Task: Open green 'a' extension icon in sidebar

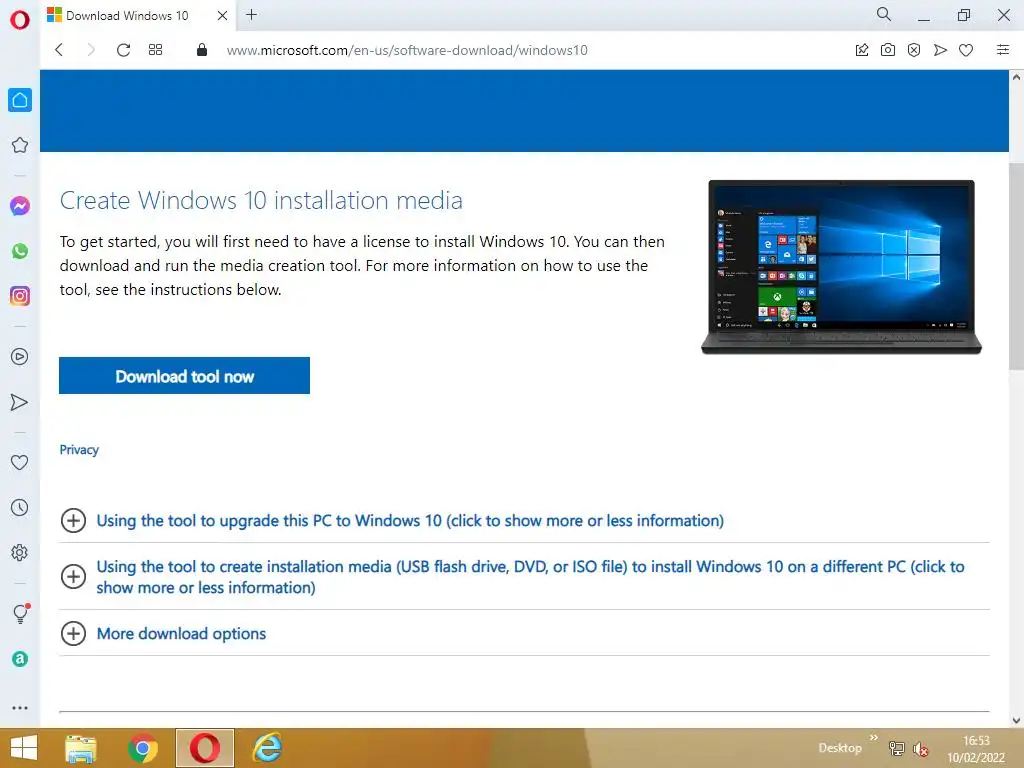Action: pyautogui.click(x=20, y=659)
